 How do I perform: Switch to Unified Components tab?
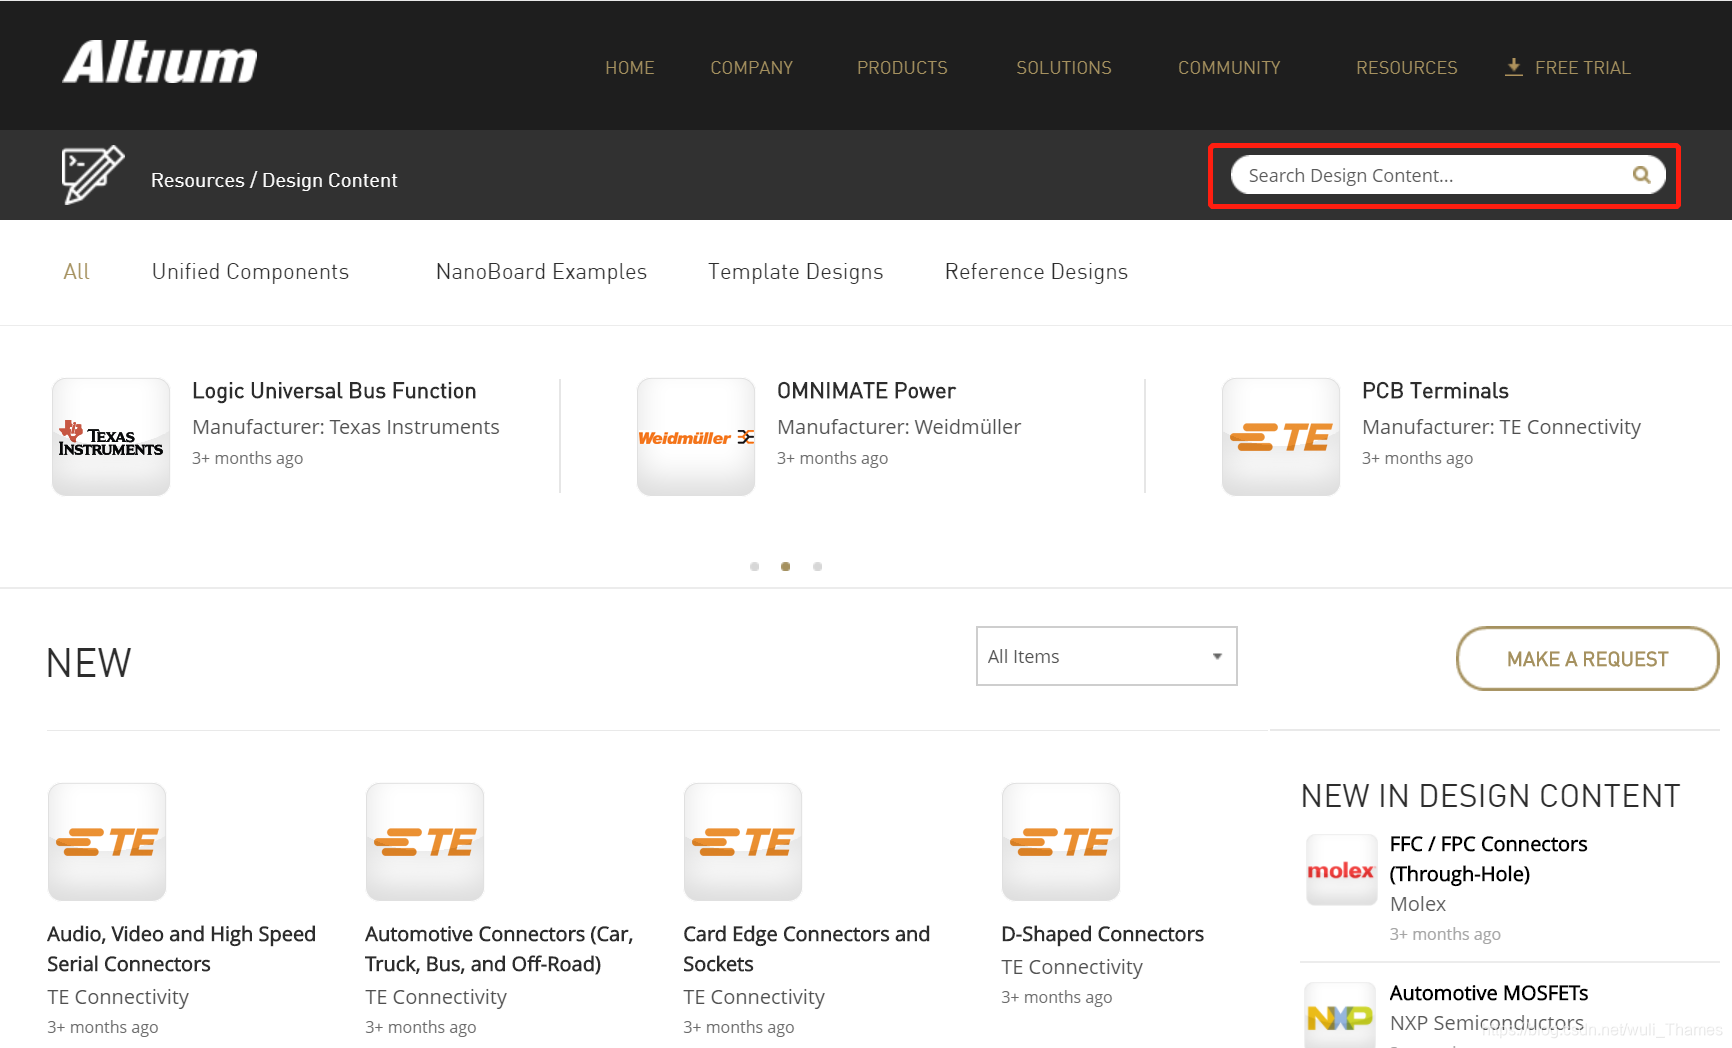[250, 272]
